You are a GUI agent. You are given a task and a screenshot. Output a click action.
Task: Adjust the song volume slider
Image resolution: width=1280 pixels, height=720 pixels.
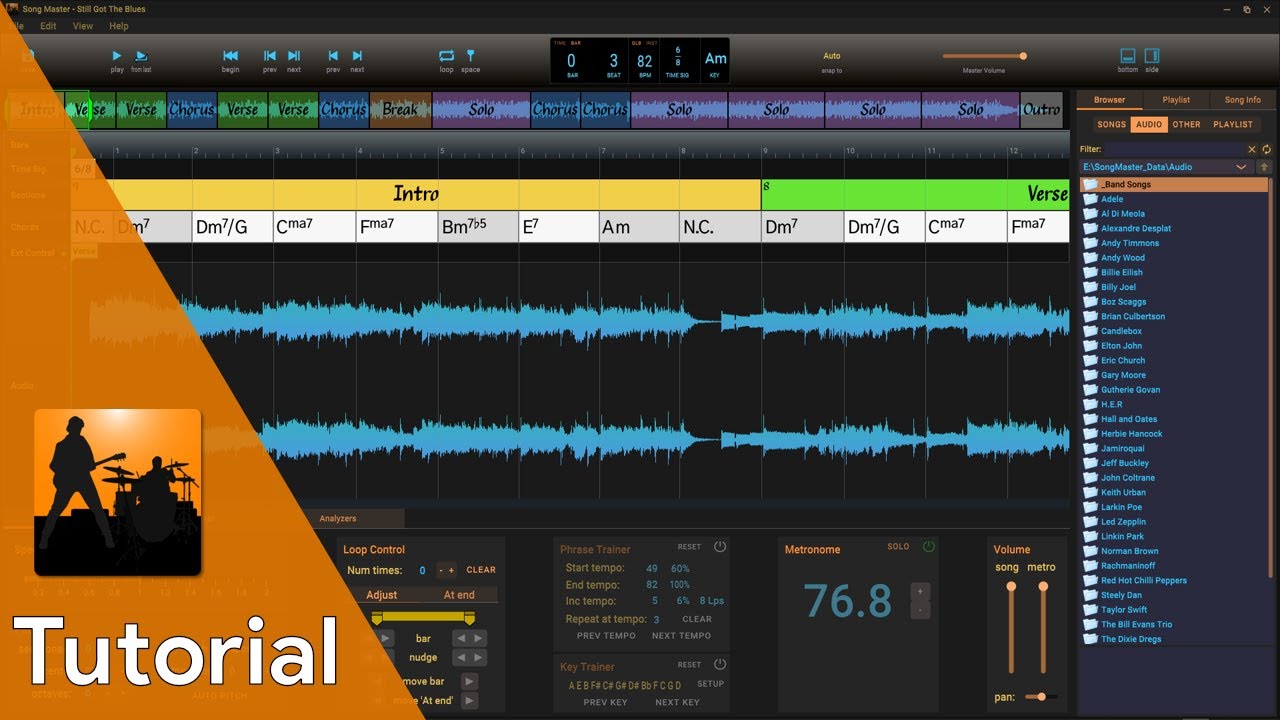click(1011, 629)
